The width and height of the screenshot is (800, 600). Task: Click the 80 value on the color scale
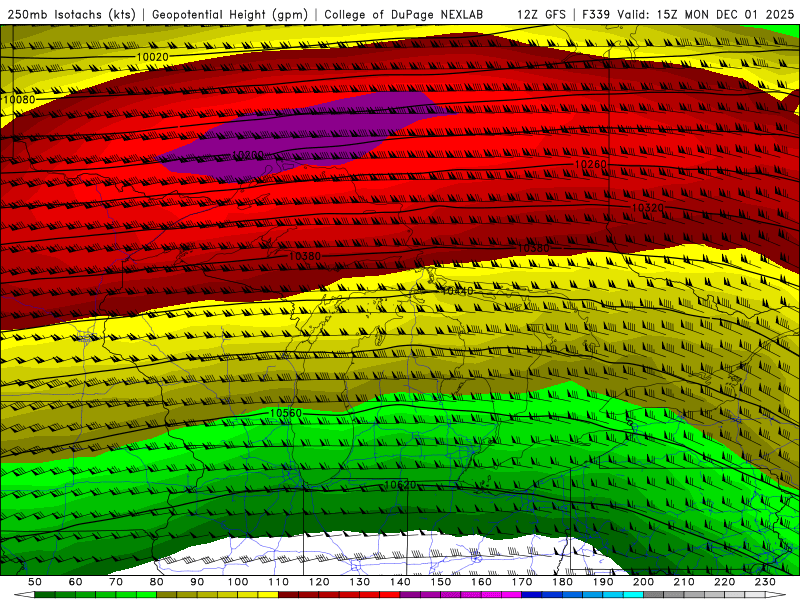(x=157, y=582)
